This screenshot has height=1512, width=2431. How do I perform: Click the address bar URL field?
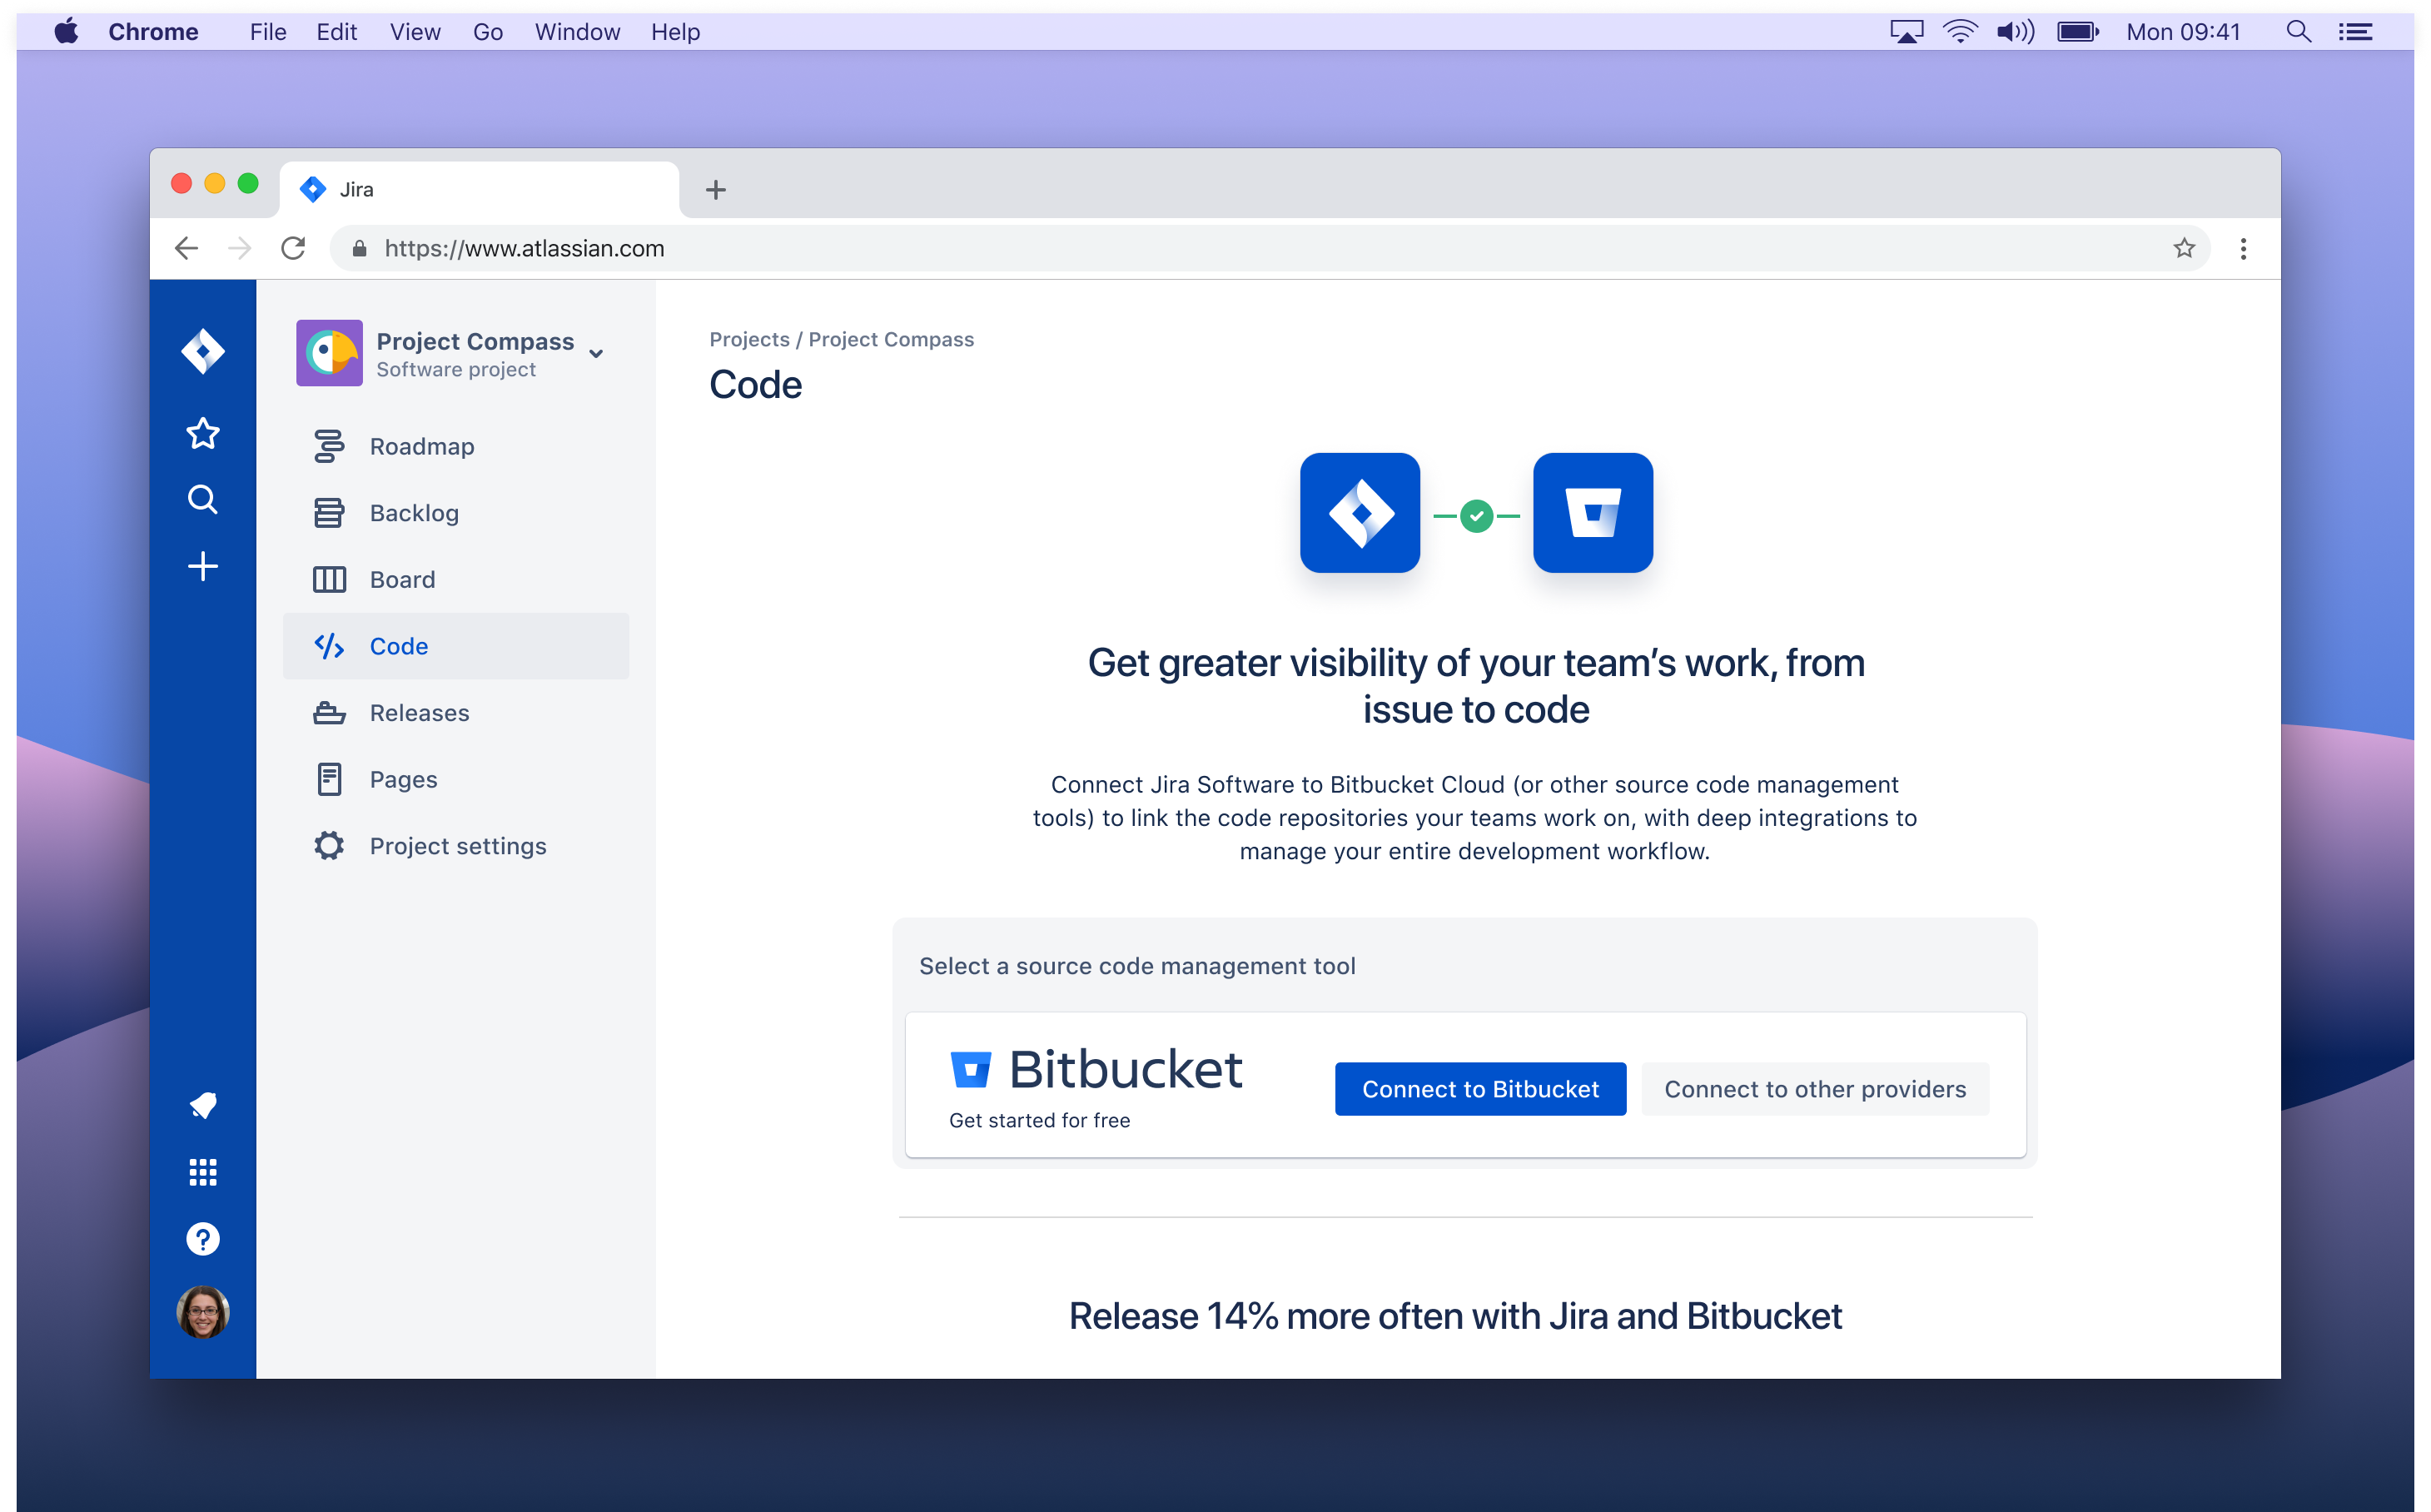[x=1270, y=248]
